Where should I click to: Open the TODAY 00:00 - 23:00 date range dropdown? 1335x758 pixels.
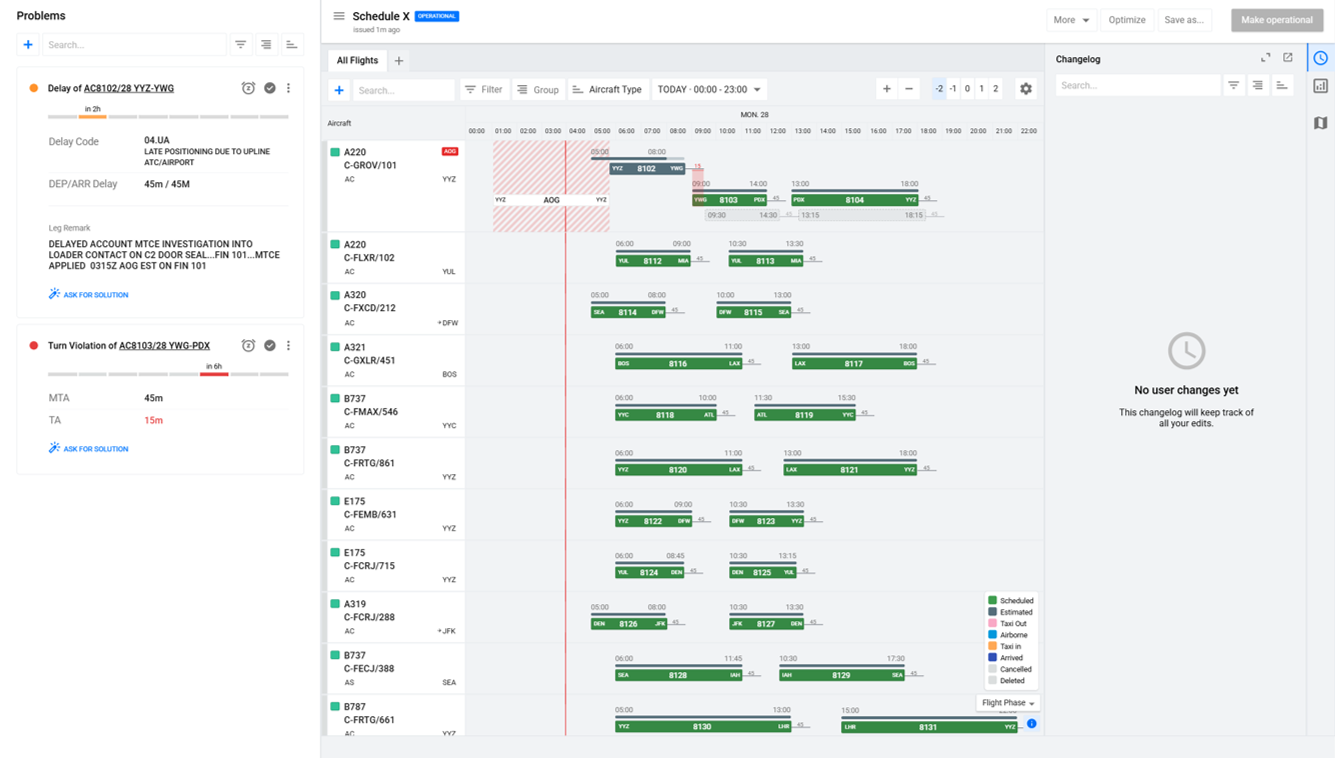click(709, 90)
